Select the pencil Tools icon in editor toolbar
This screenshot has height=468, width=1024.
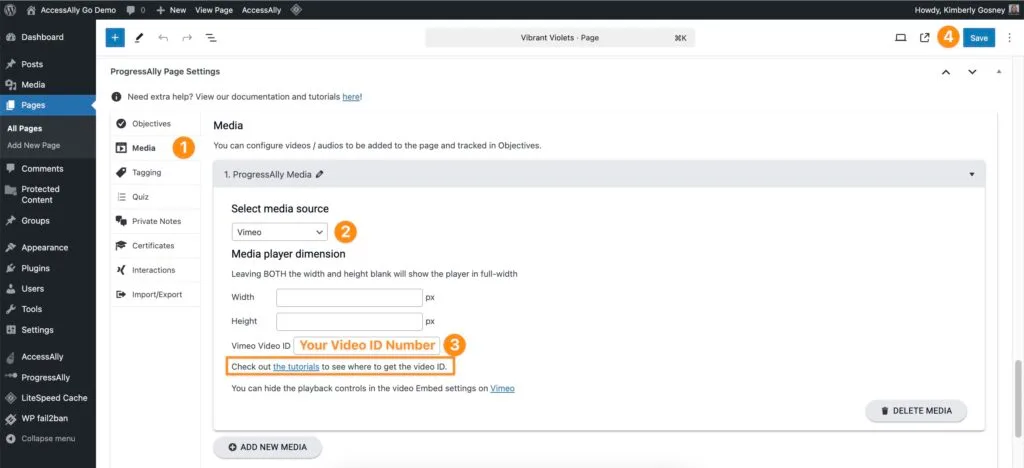click(x=139, y=38)
